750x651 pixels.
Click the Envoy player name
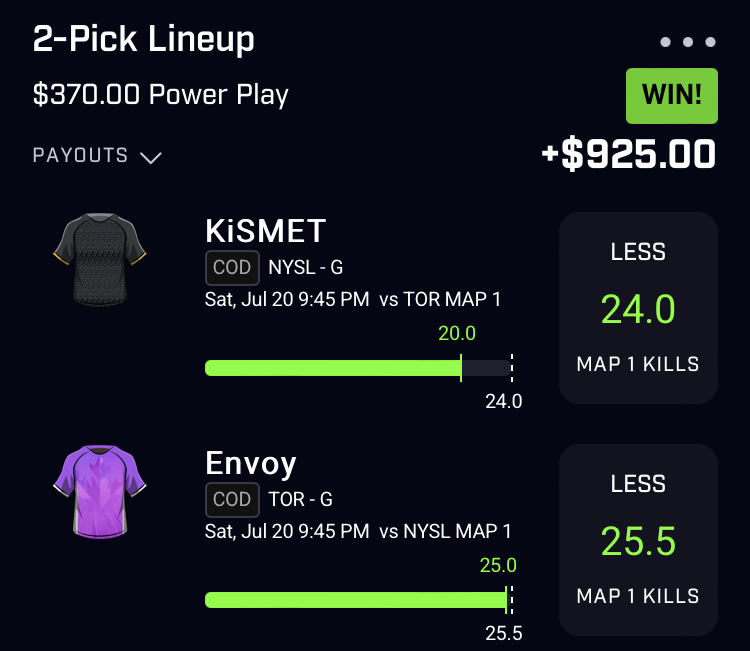[251, 463]
